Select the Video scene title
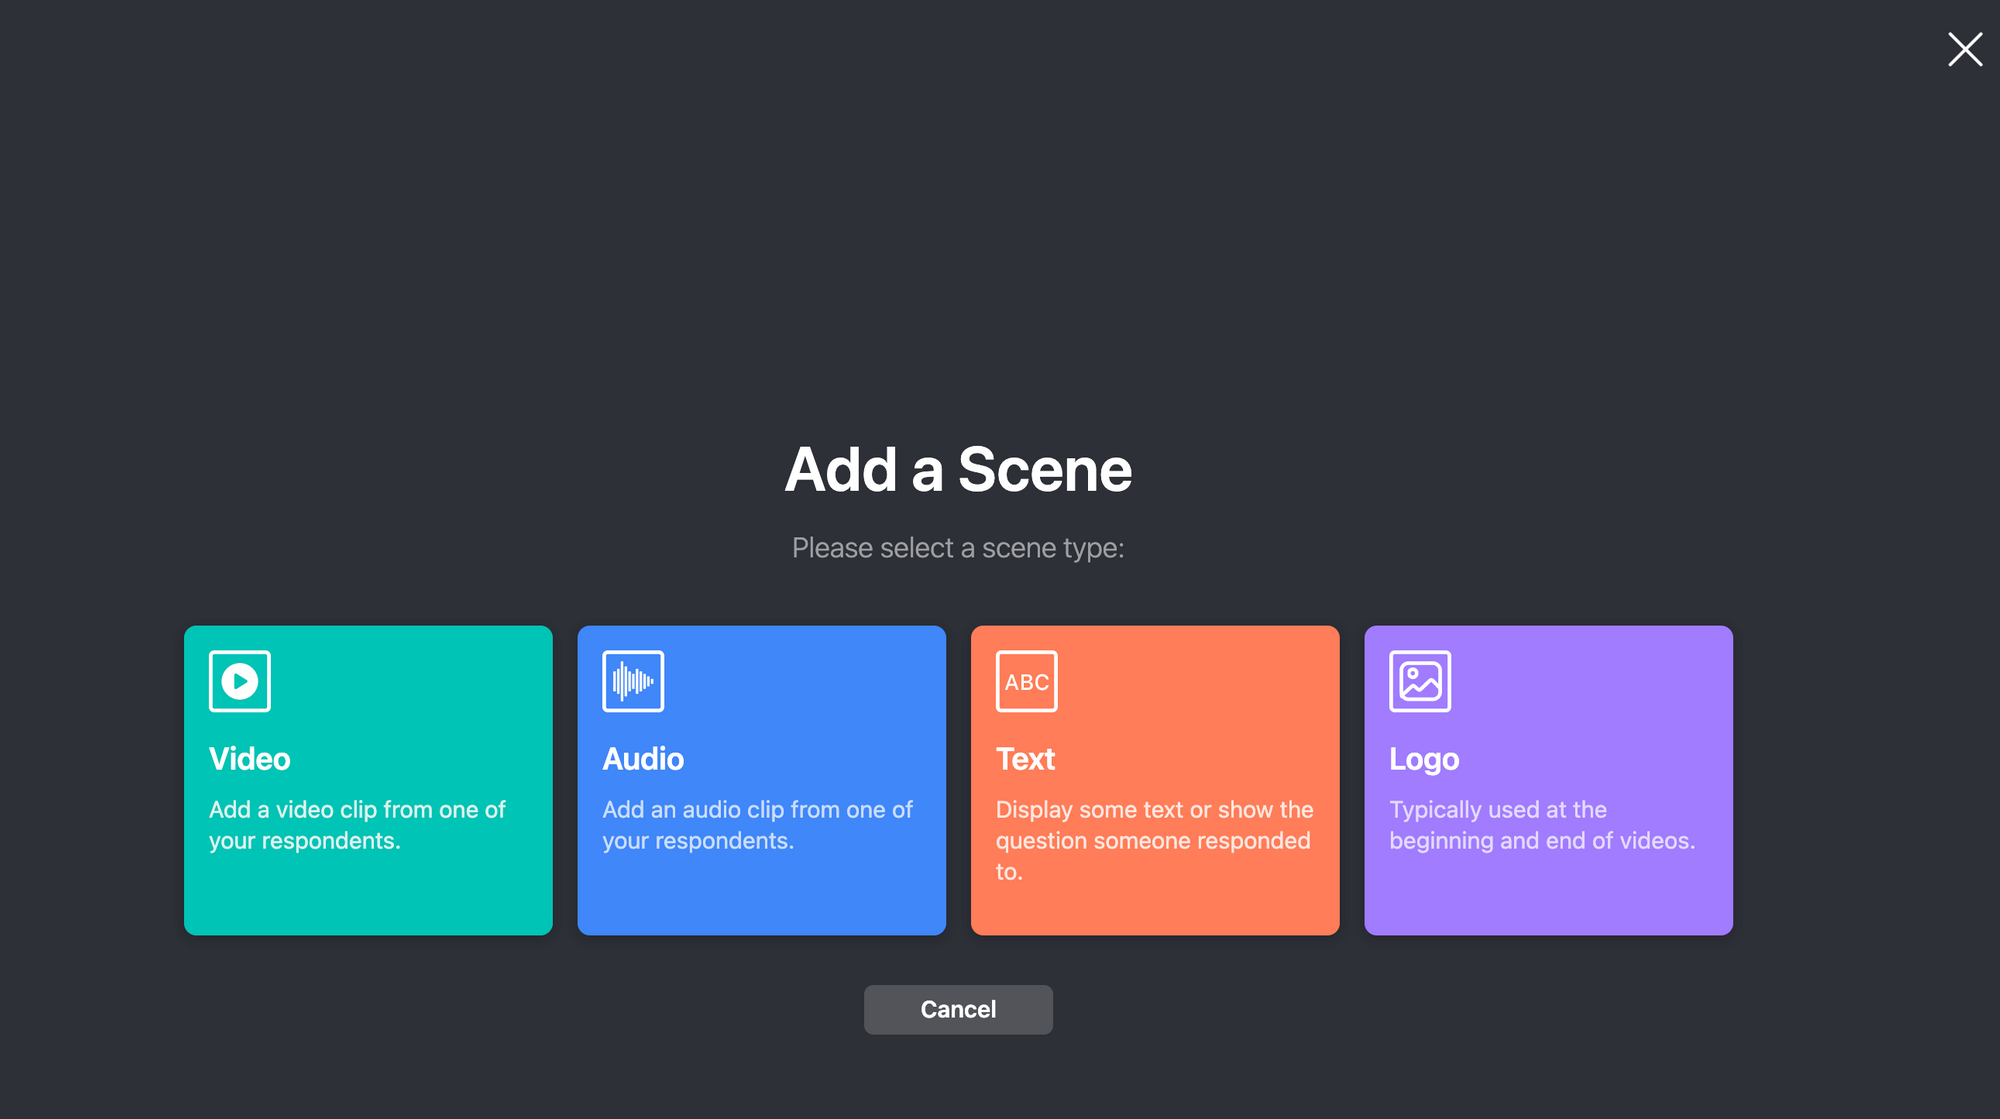This screenshot has width=2000, height=1119. click(249, 759)
